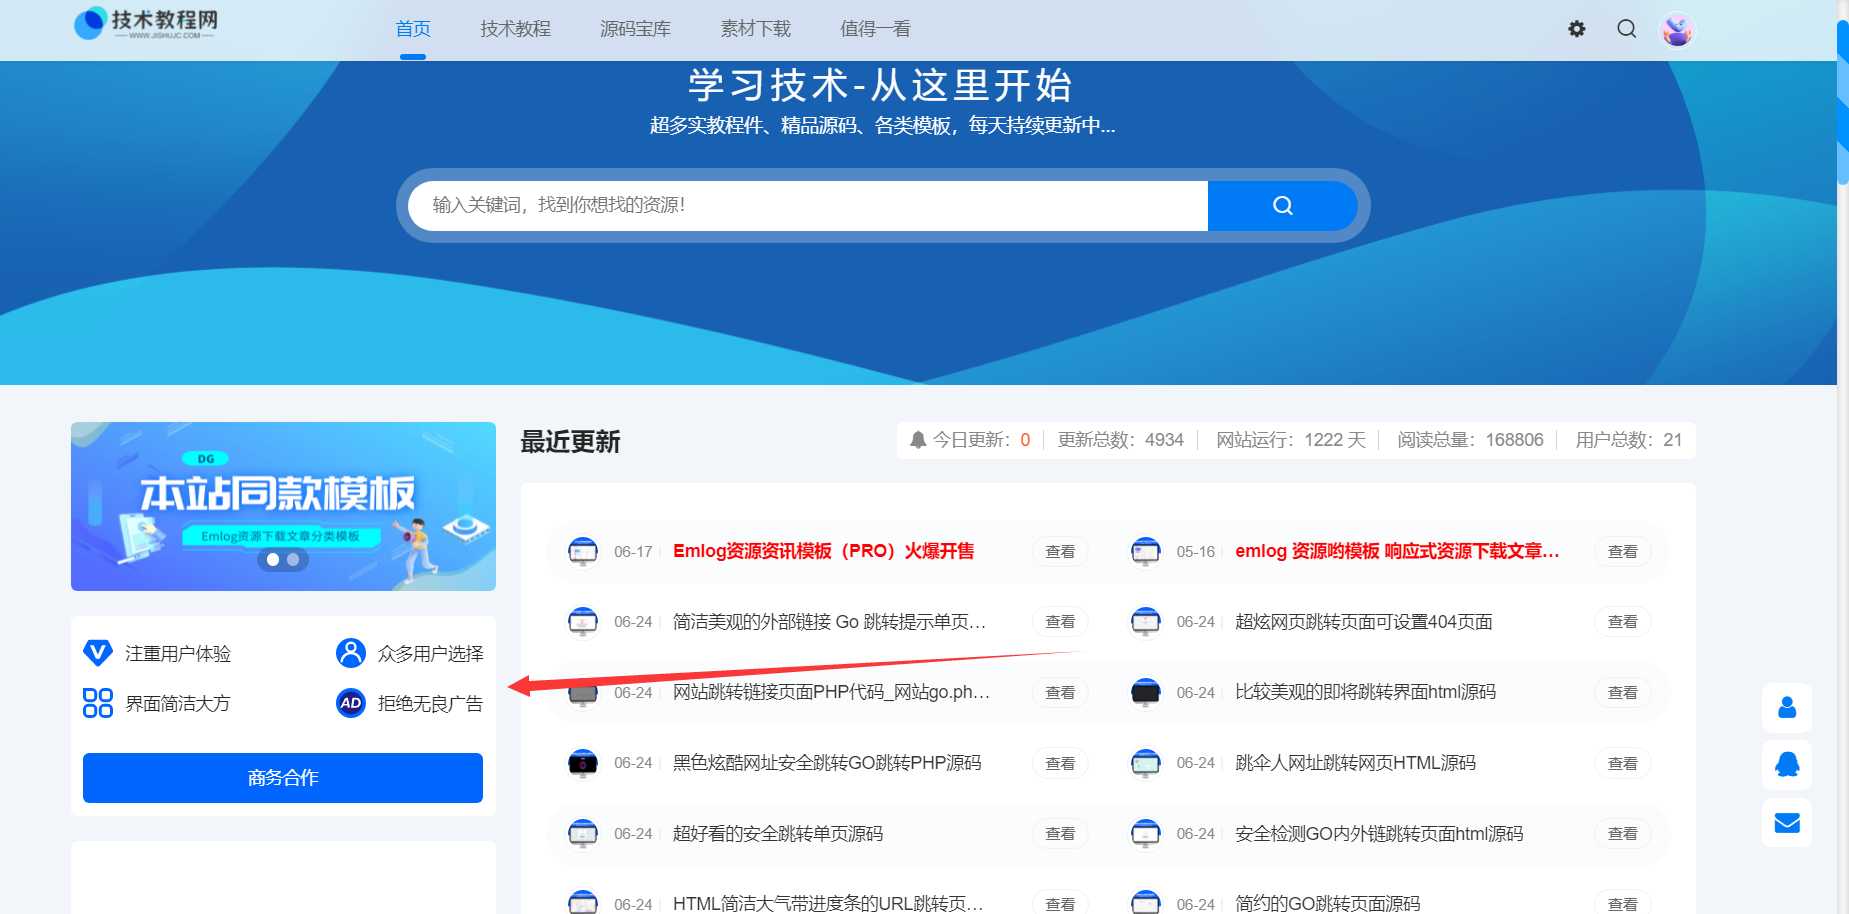
Task: Open the settings gear in the top bar
Action: pyautogui.click(x=1576, y=29)
